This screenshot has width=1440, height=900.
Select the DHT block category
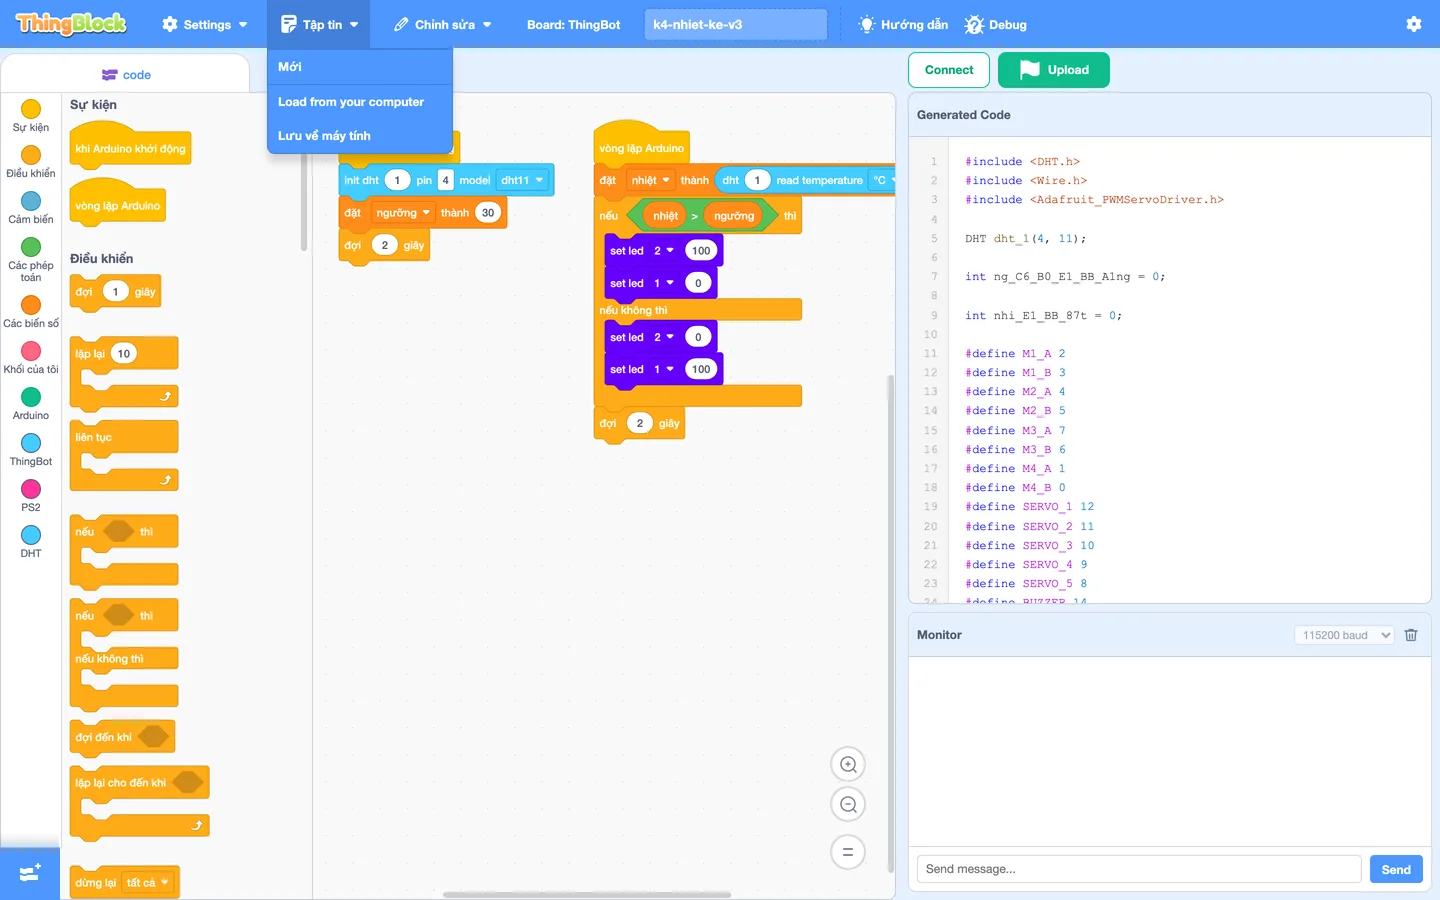(31, 541)
